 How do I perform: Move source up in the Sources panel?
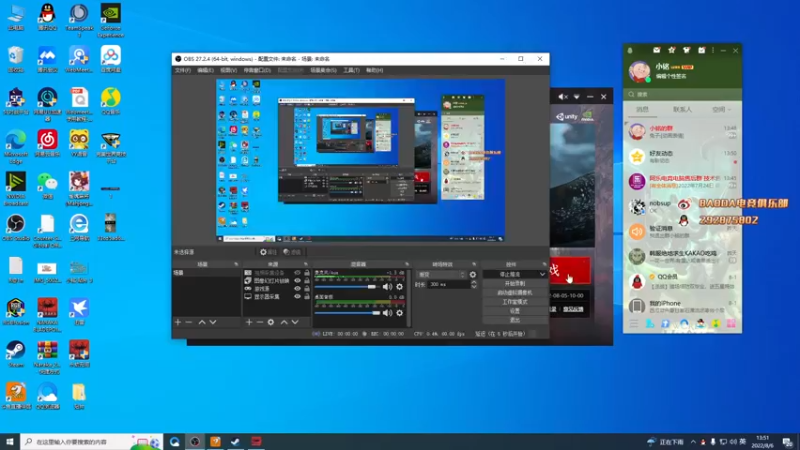[284, 322]
